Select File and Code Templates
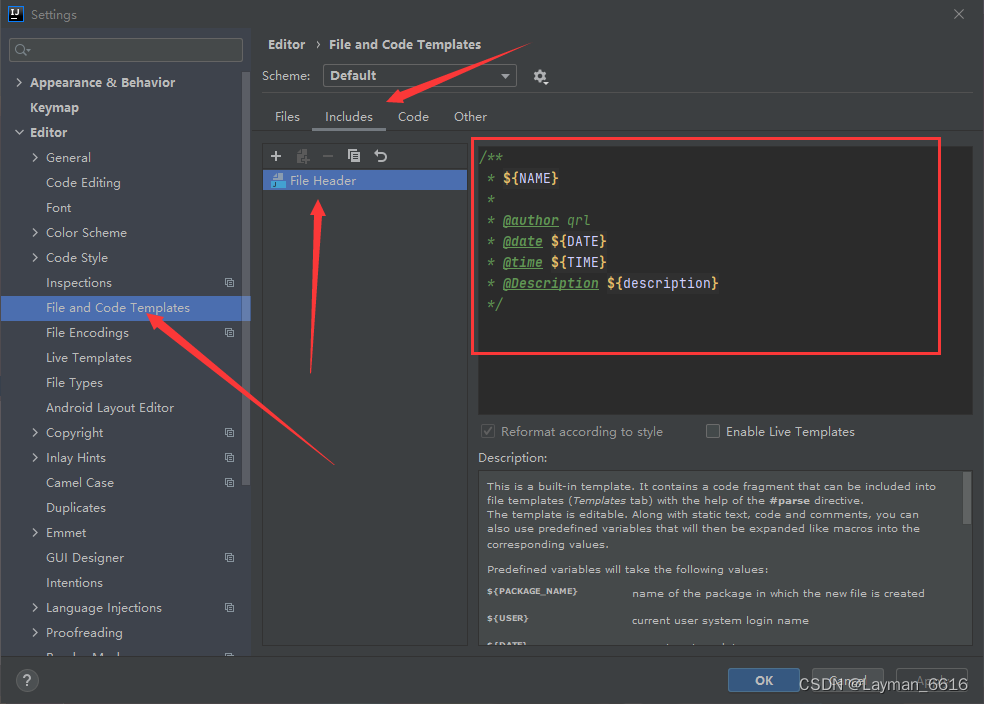984x704 pixels. point(126,308)
